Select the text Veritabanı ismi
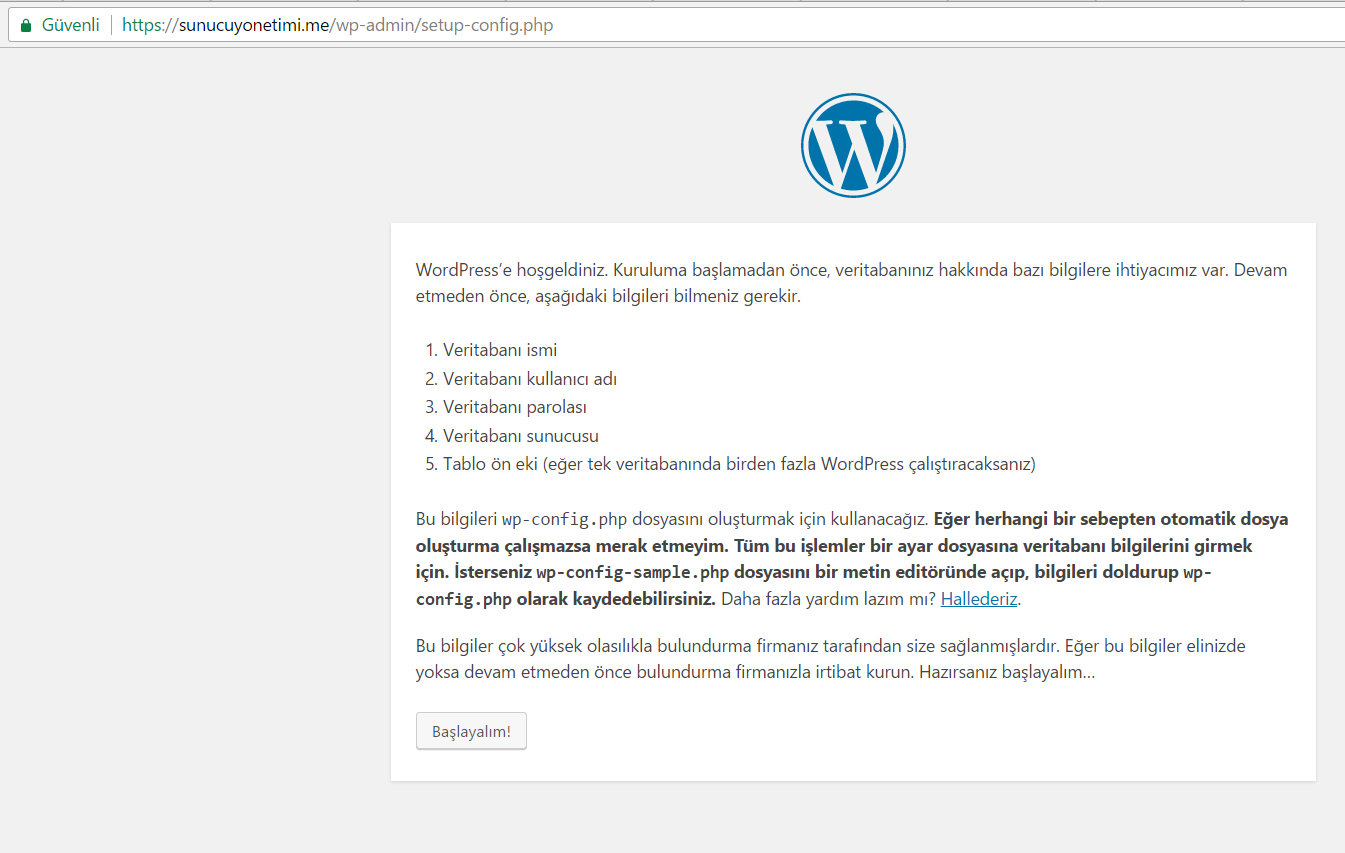Image resolution: width=1345 pixels, height=853 pixels. [500, 350]
